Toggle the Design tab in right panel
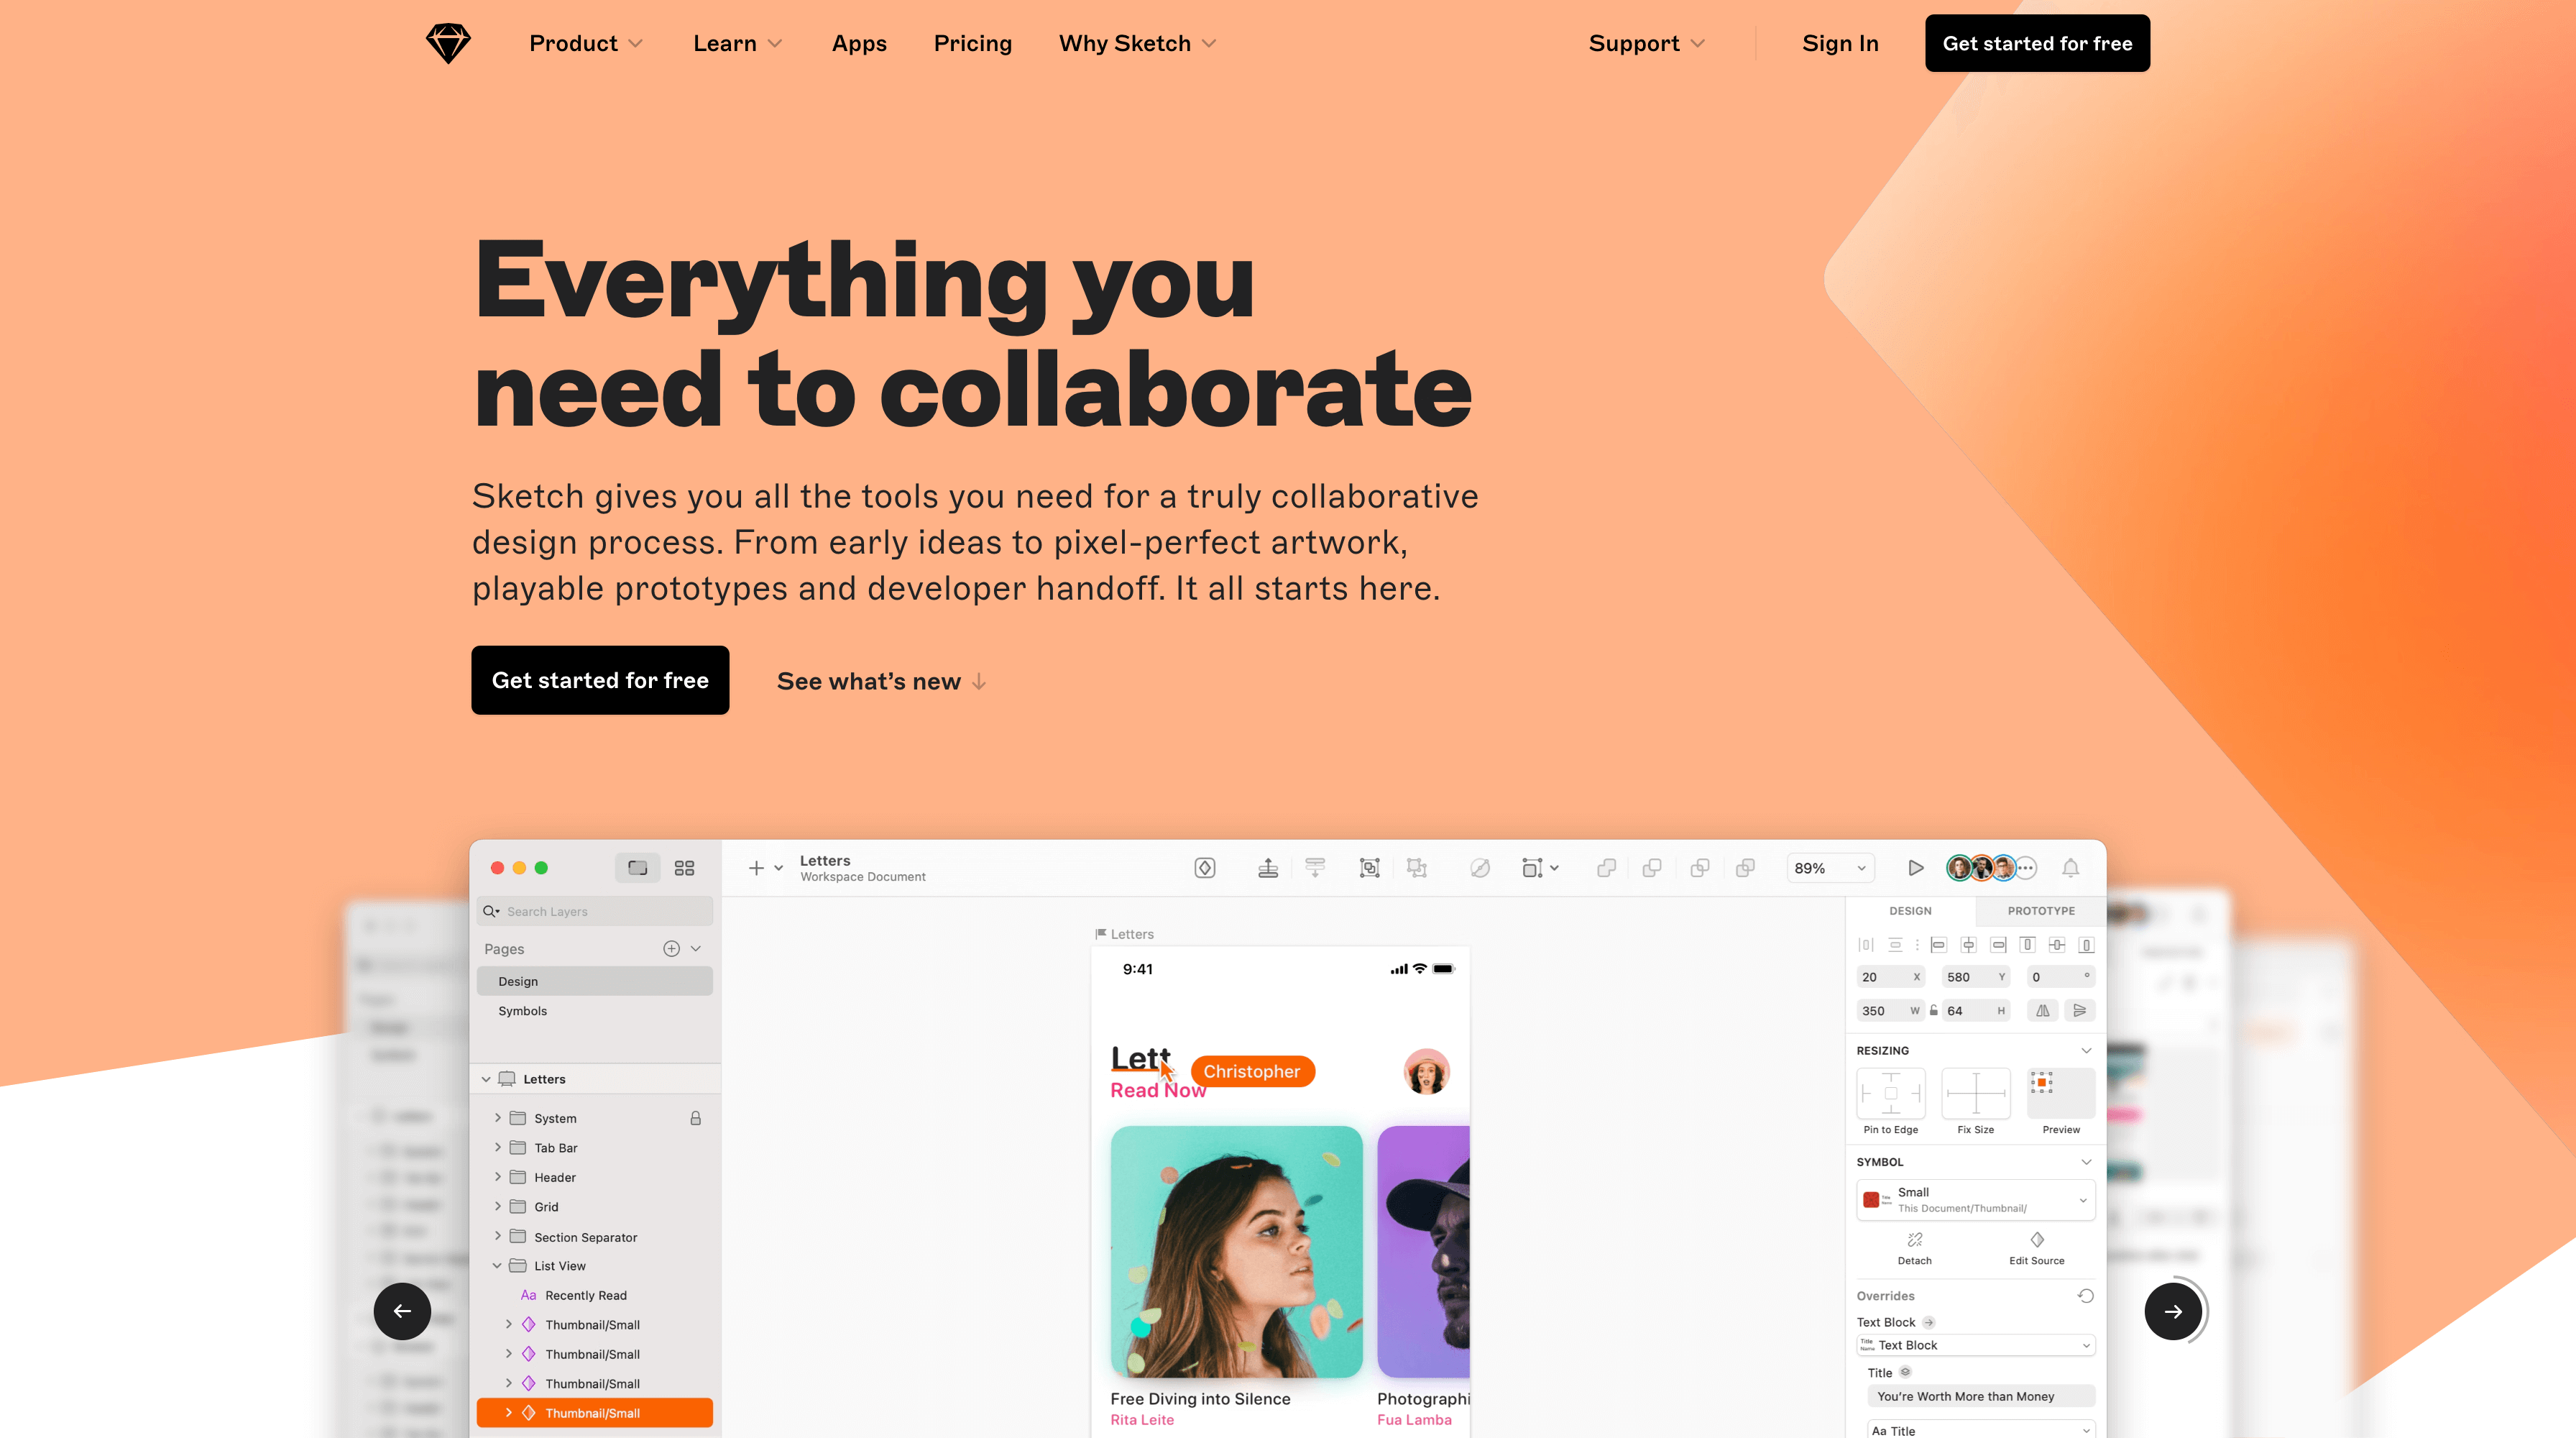 pyautogui.click(x=1909, y=910)
